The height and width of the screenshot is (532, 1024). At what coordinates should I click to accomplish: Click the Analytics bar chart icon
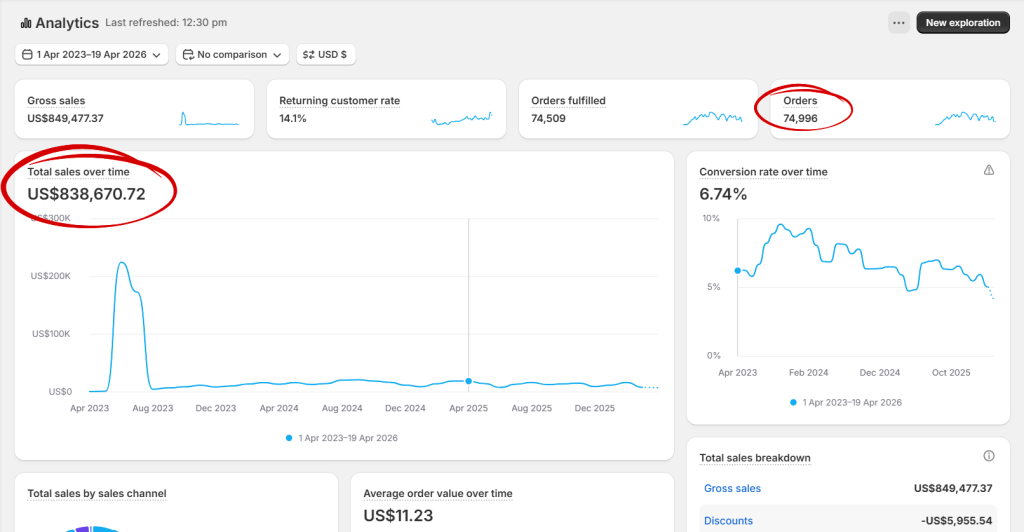25,23
